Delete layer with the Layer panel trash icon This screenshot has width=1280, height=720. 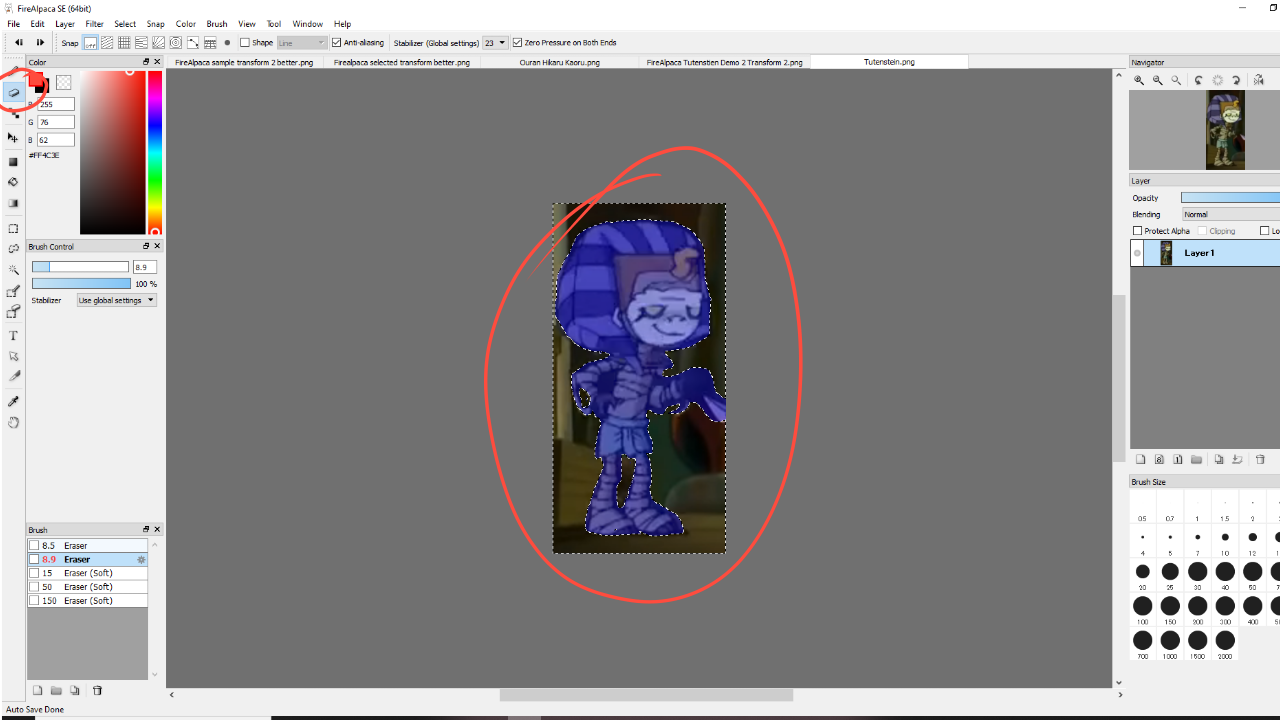1260,460
